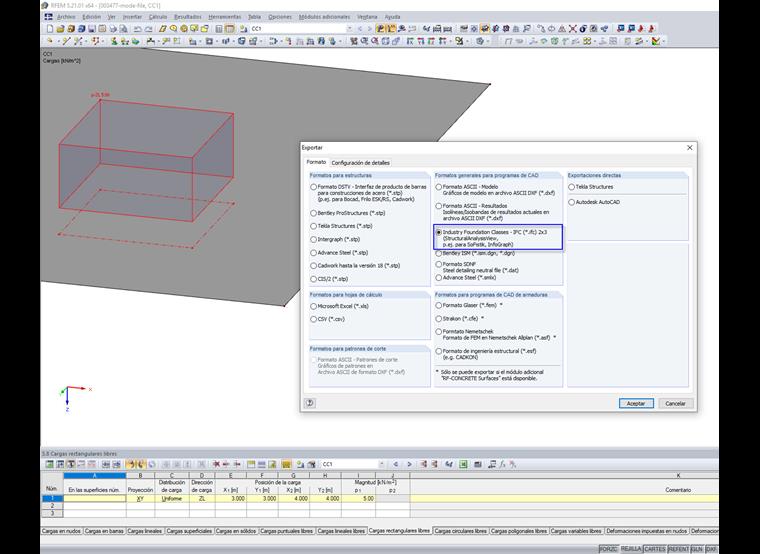
Task: Click En las superficies núm. cell in row 1
Action: (x=95, y=498)
